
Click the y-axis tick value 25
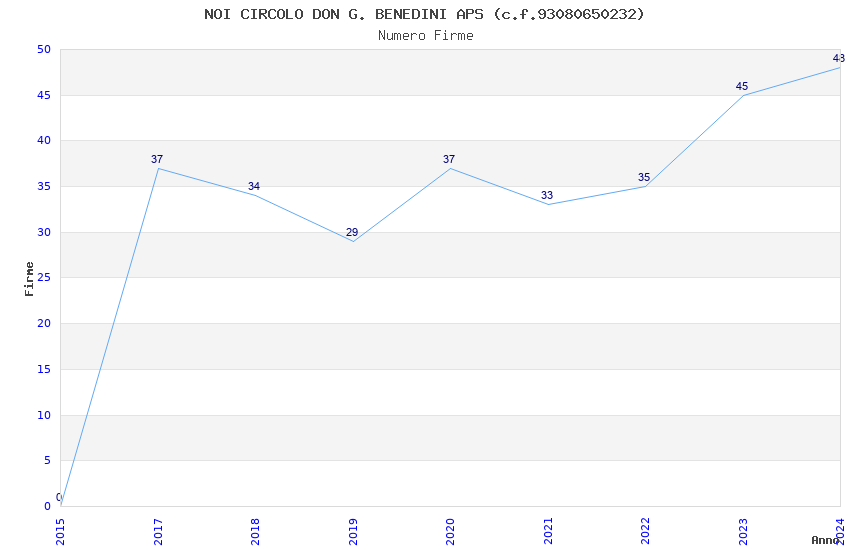pos(44,277)
